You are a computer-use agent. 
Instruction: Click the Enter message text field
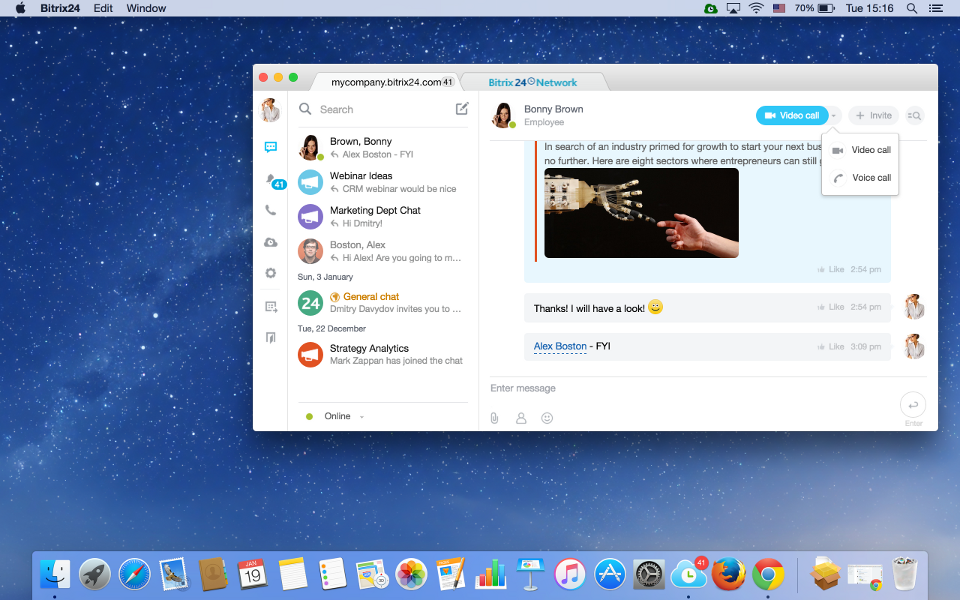pyautogui.click(x=690, y=388)
